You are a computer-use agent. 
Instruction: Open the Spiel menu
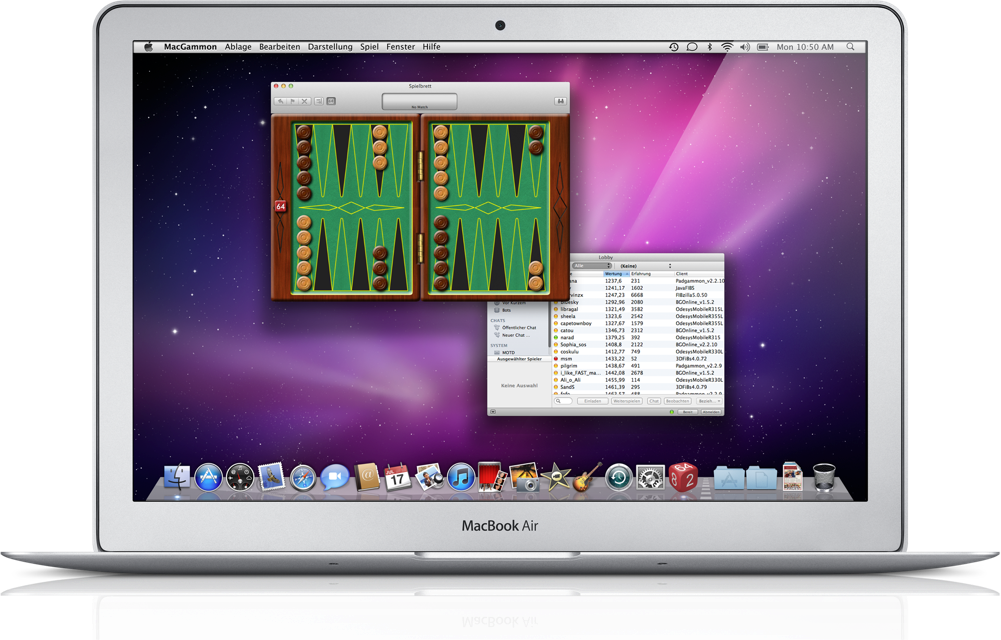click(369, 47)
